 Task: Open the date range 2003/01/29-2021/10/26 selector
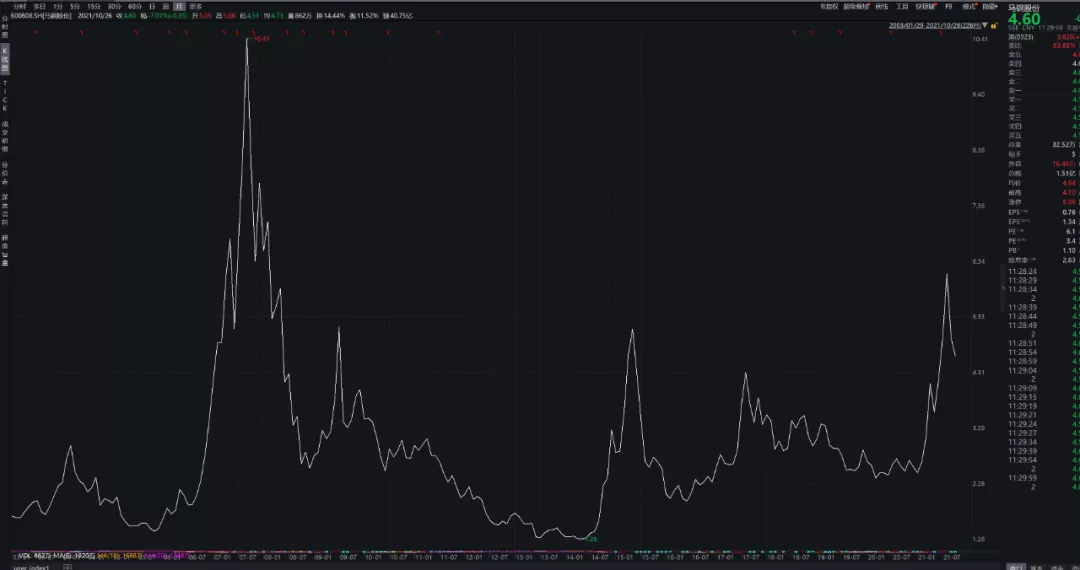[935, 25]
